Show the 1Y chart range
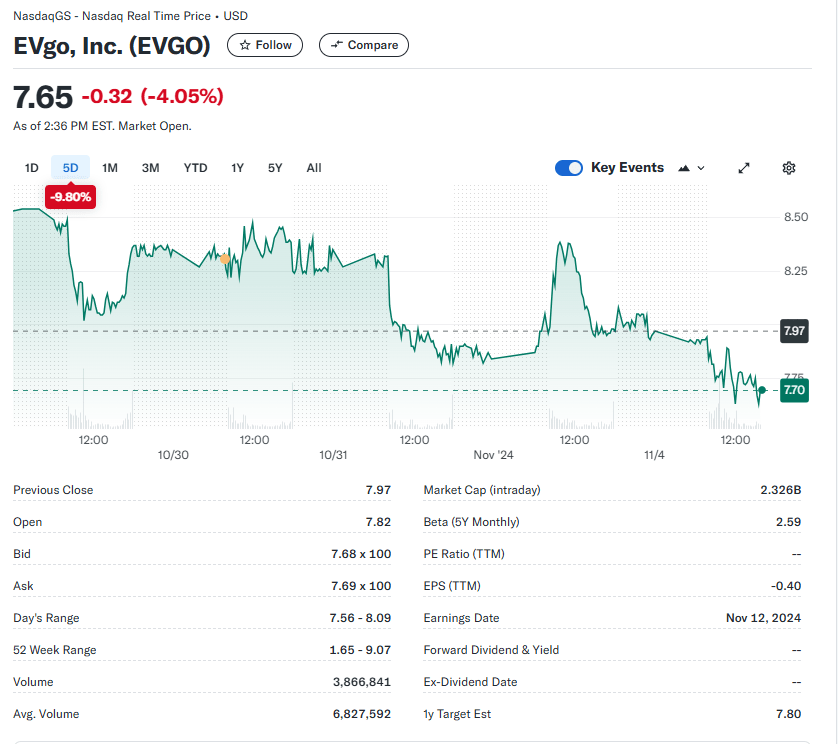This screenshot has width=838, height=744. [237, 168]
